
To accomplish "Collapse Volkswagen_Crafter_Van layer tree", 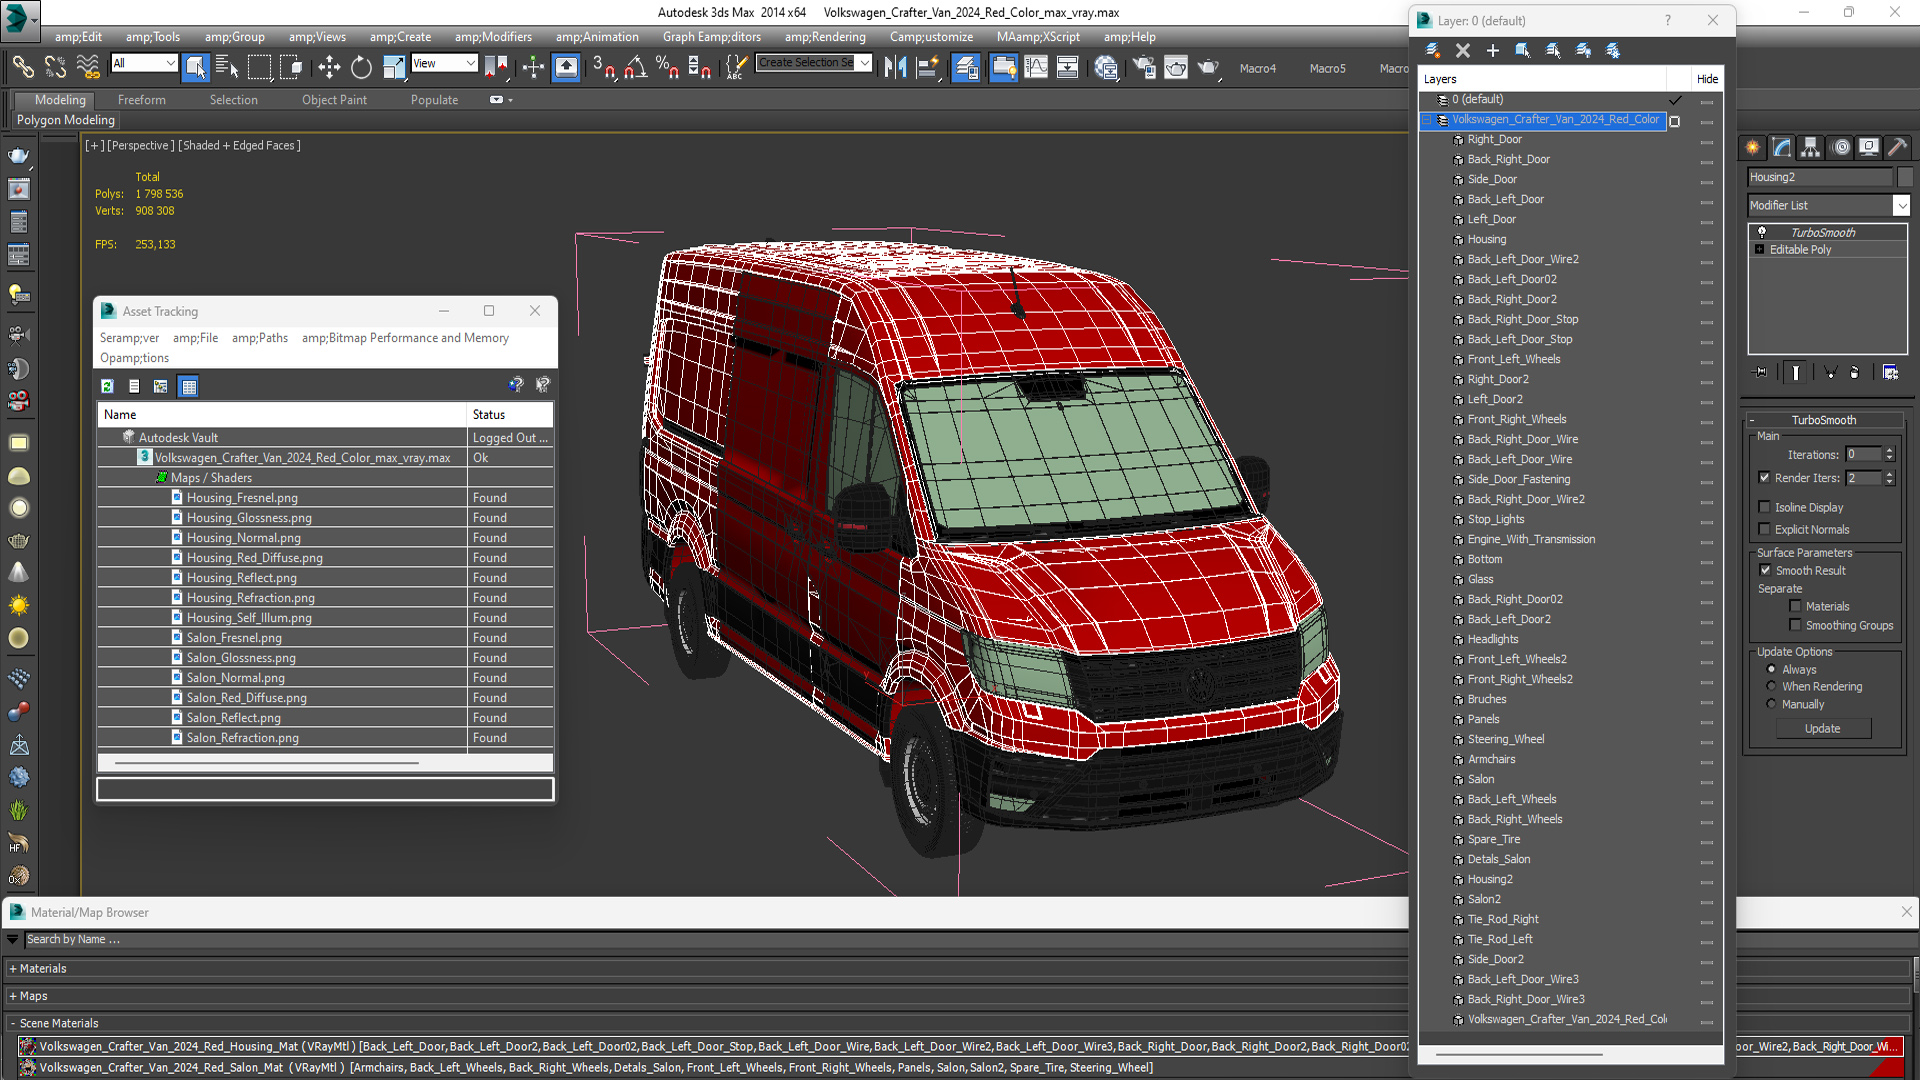I will click(x=1427, y=120).
